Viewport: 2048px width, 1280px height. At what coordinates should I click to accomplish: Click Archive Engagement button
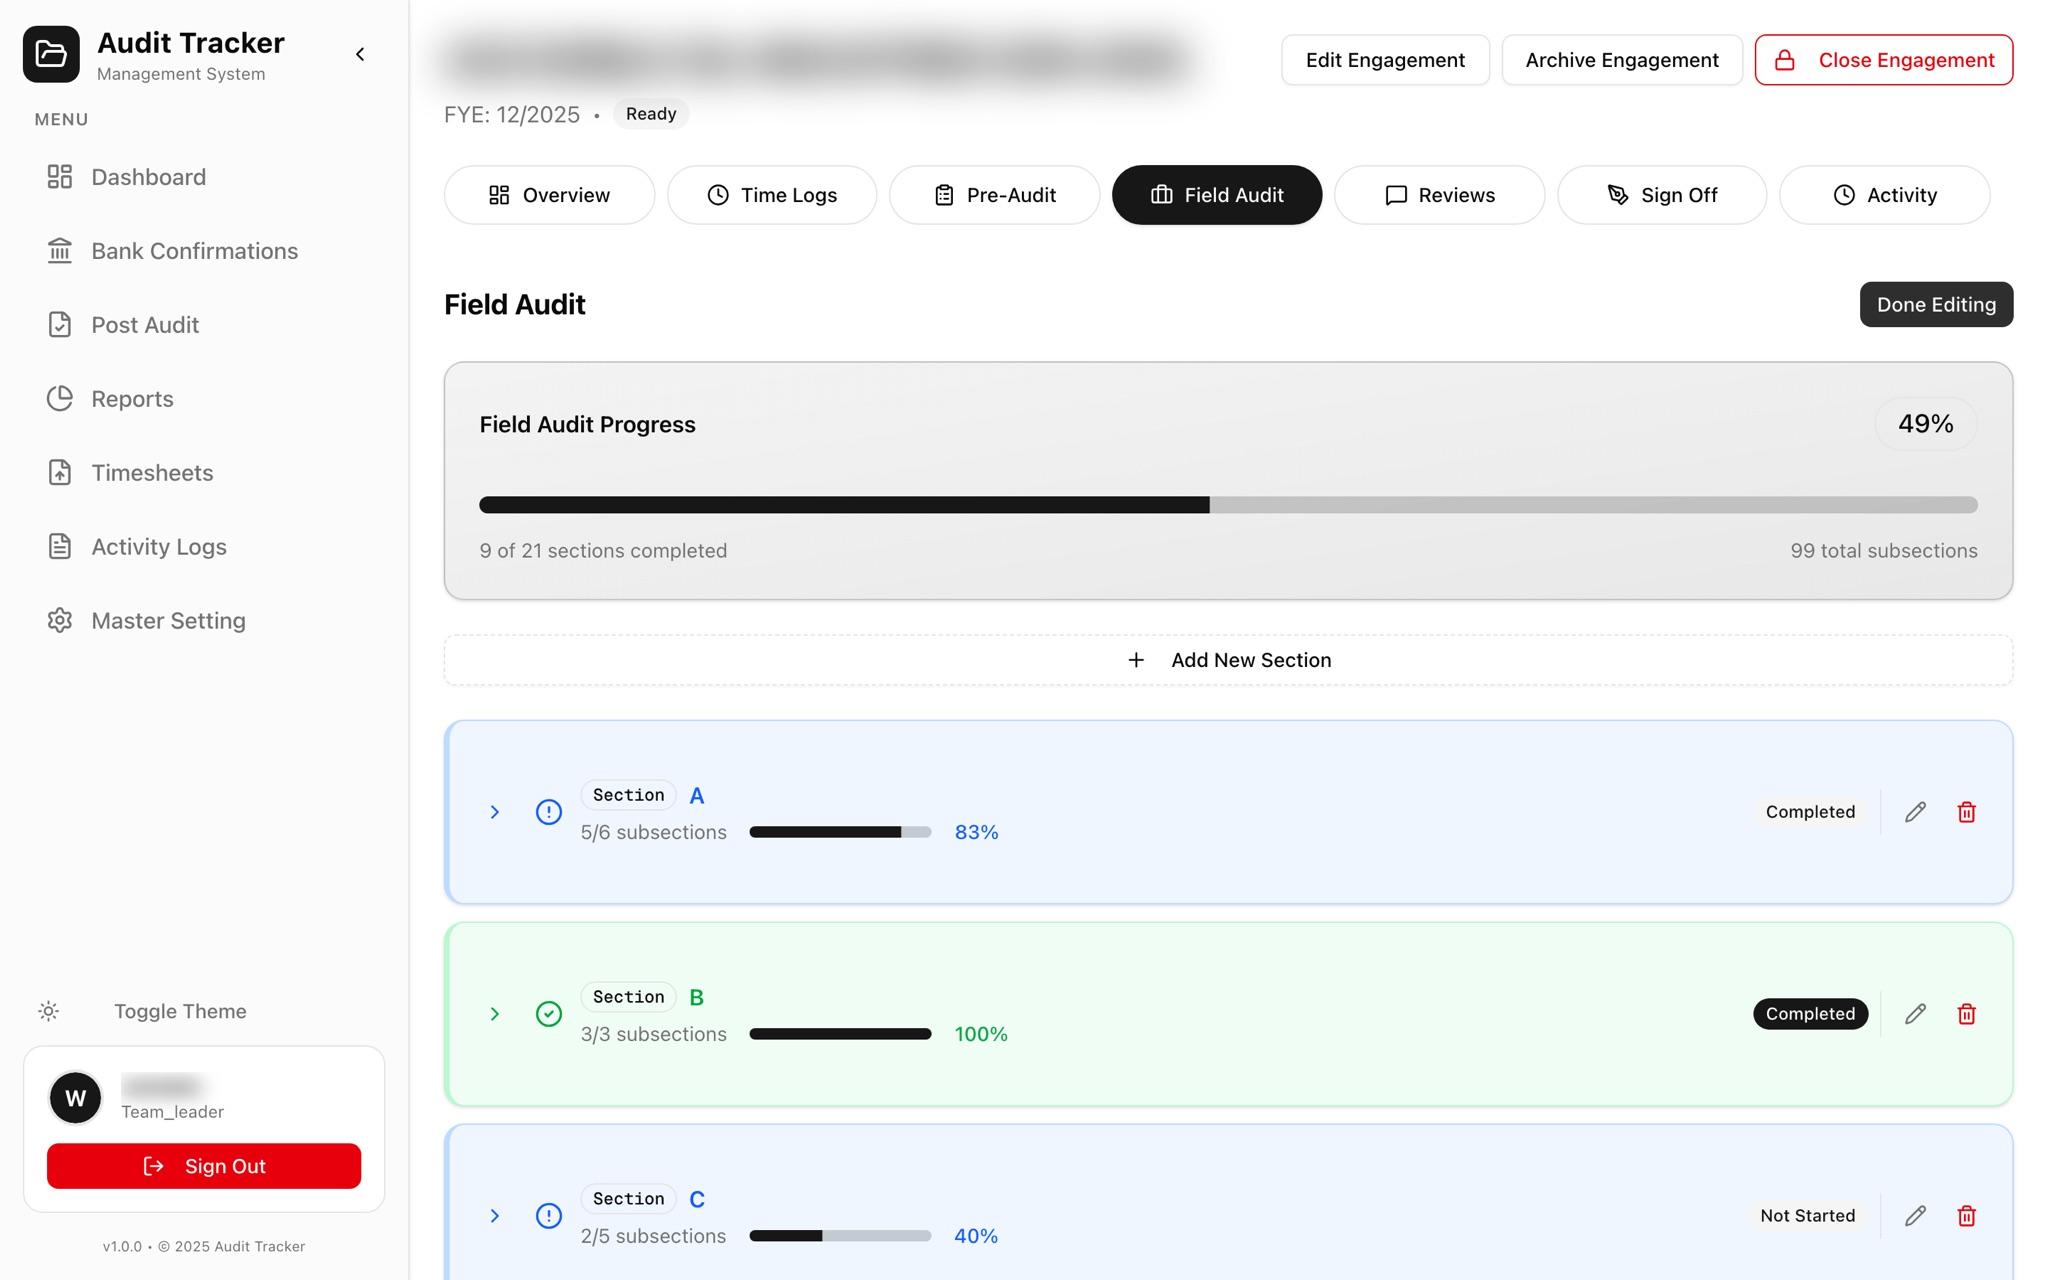(1622, 60)
